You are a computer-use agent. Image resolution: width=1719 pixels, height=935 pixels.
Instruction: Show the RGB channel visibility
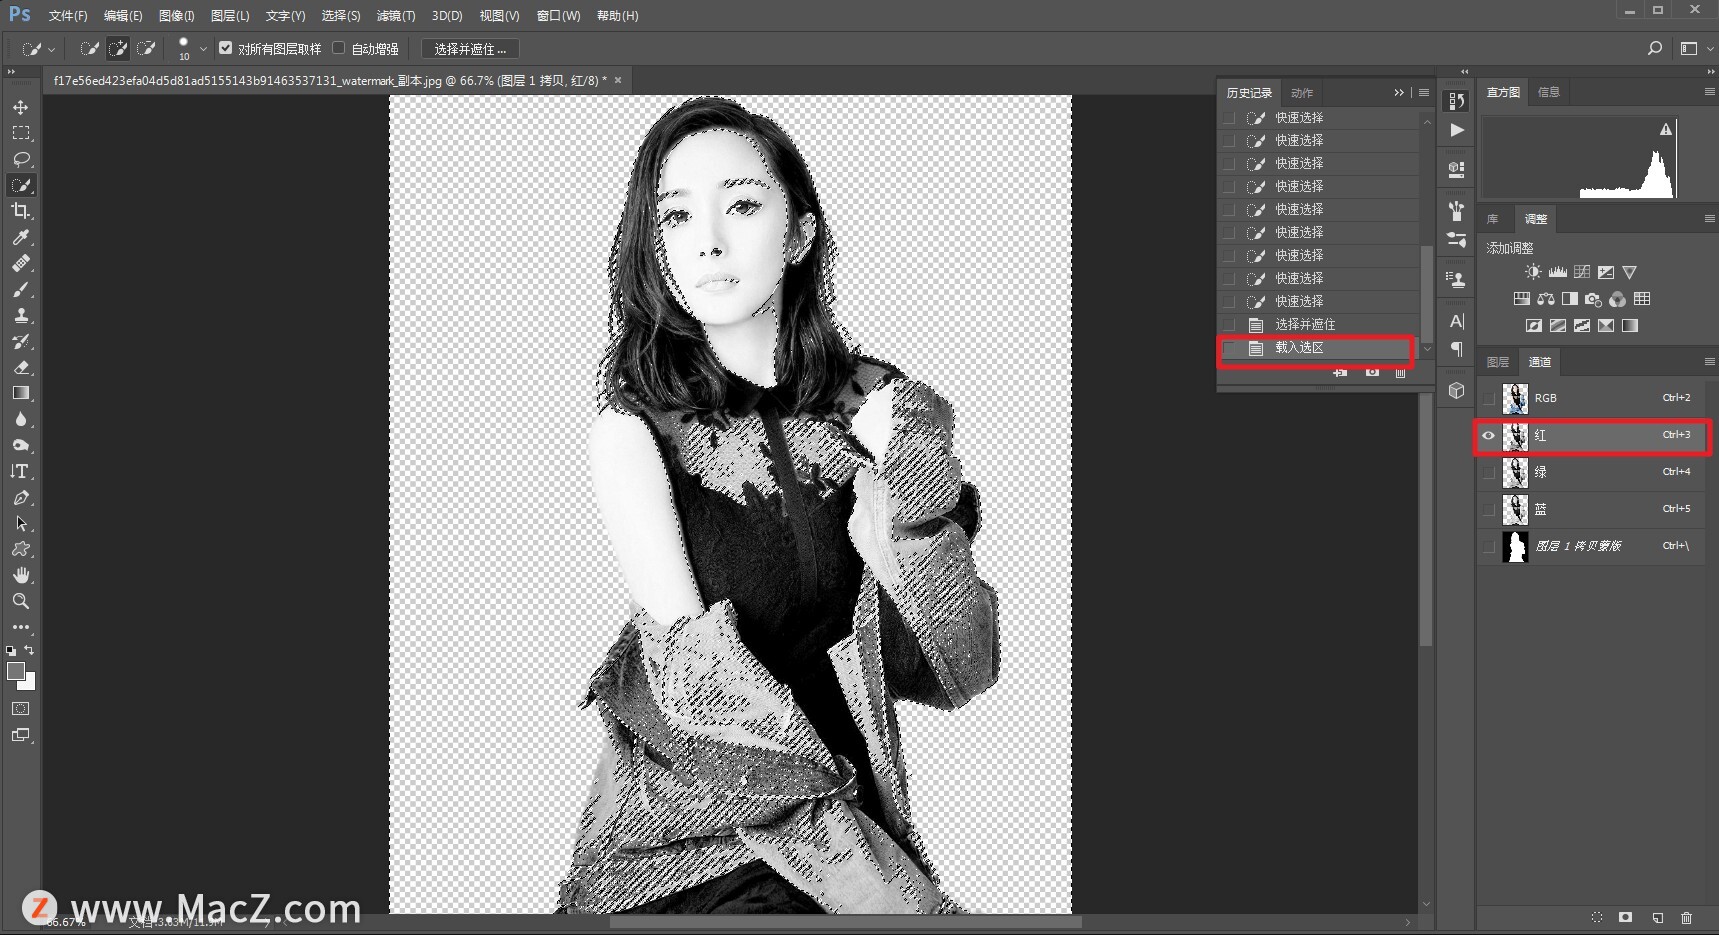tap(1489, 398)
